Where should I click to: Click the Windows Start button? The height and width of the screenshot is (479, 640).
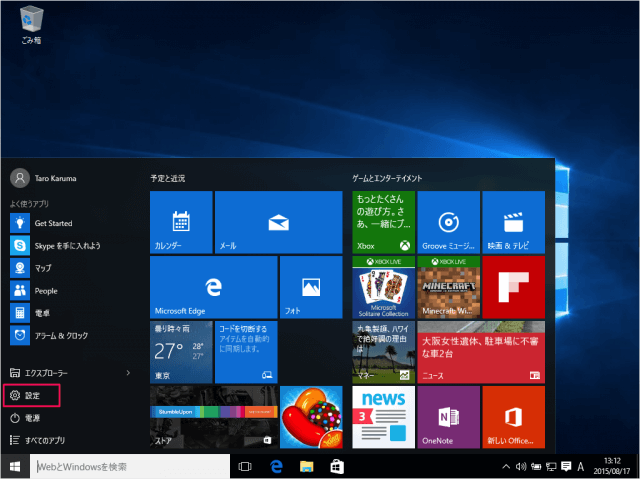click(x=15, y=466)
